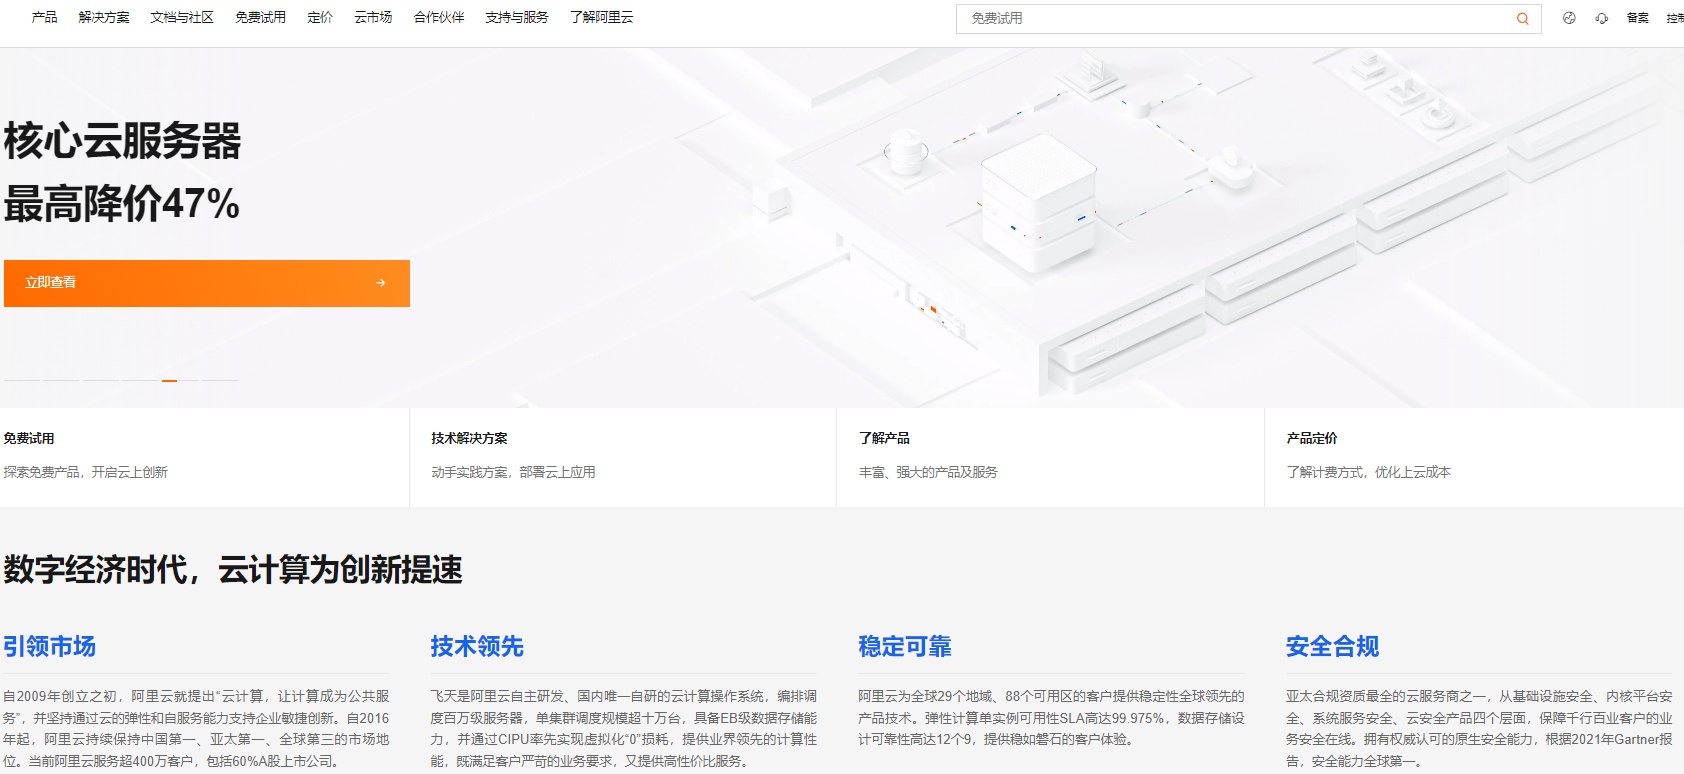Click the arrow on the 立即查看 banner button
1684x774 pixels.
pyautogui.click(x=380, y=283)
